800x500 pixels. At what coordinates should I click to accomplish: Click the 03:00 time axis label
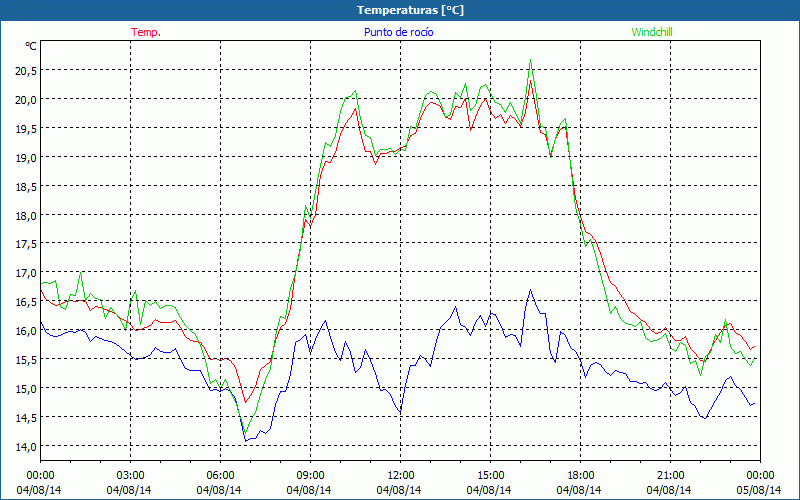coord(131,476)
